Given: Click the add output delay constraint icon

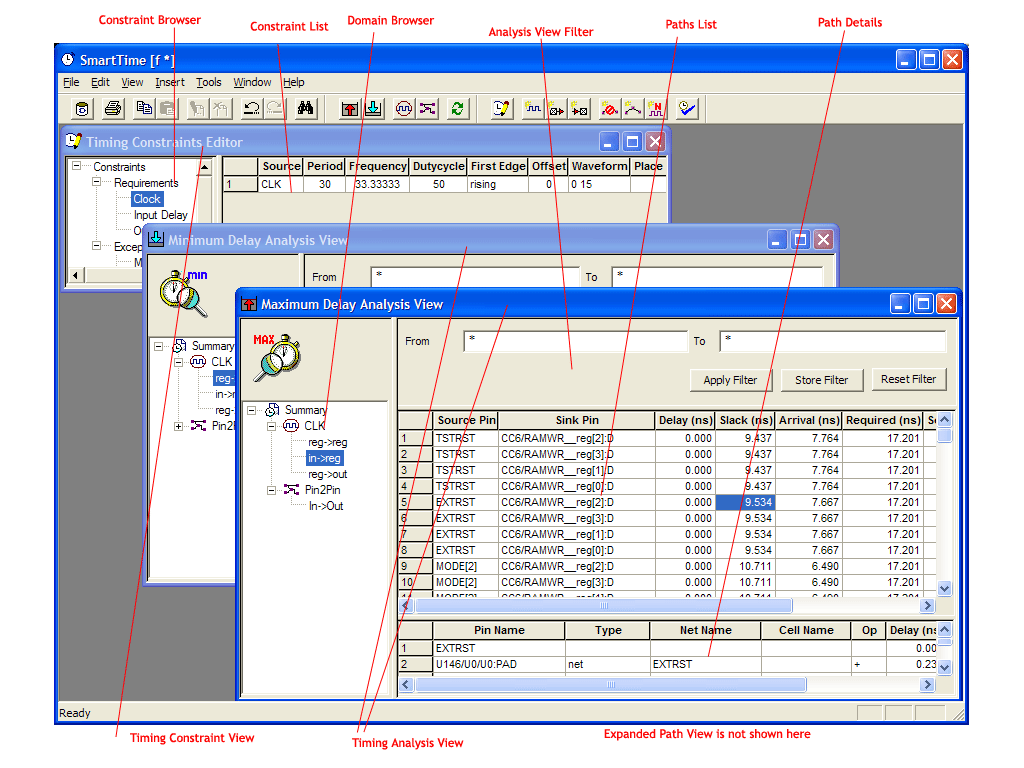Looking at the screenshot, I should click(579, 108).
